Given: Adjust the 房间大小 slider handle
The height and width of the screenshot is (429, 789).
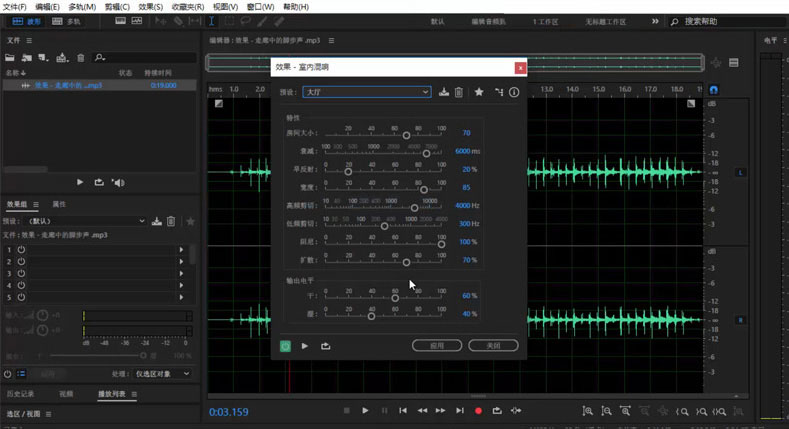Looking at the screenshot, I should pos(407,135).
